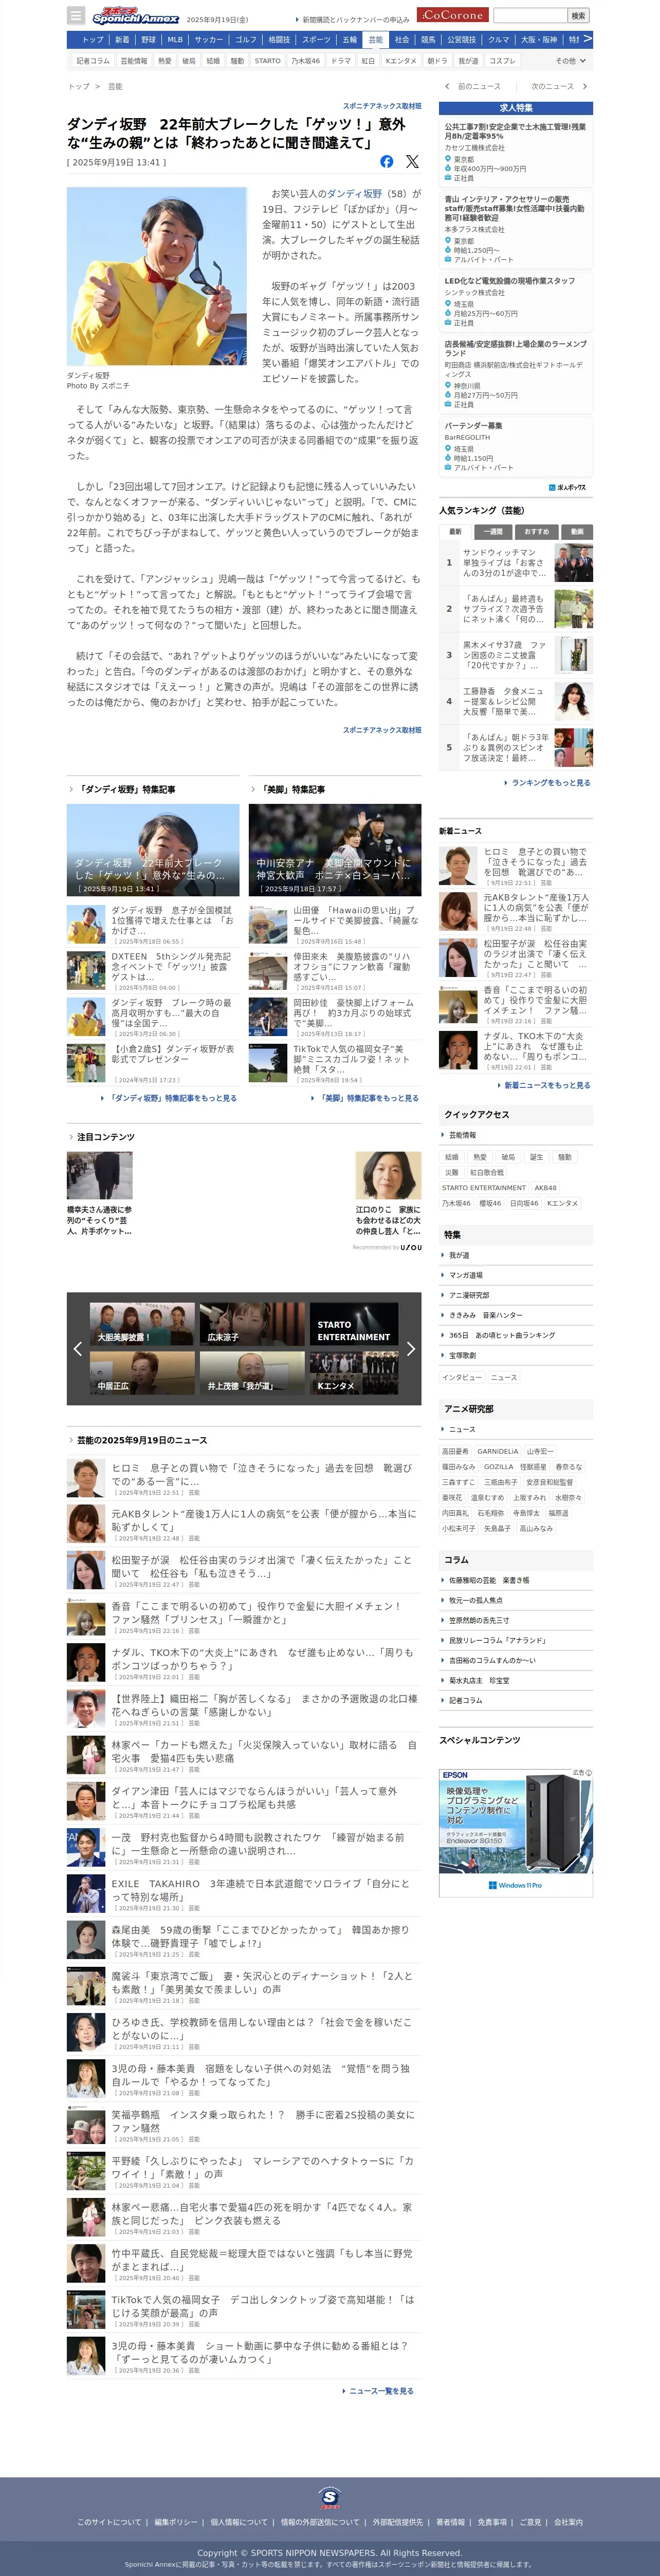Viewport: 660px width, 2576px height.
Task: Expand the その他 dropdown
Action: pos(571,61)
